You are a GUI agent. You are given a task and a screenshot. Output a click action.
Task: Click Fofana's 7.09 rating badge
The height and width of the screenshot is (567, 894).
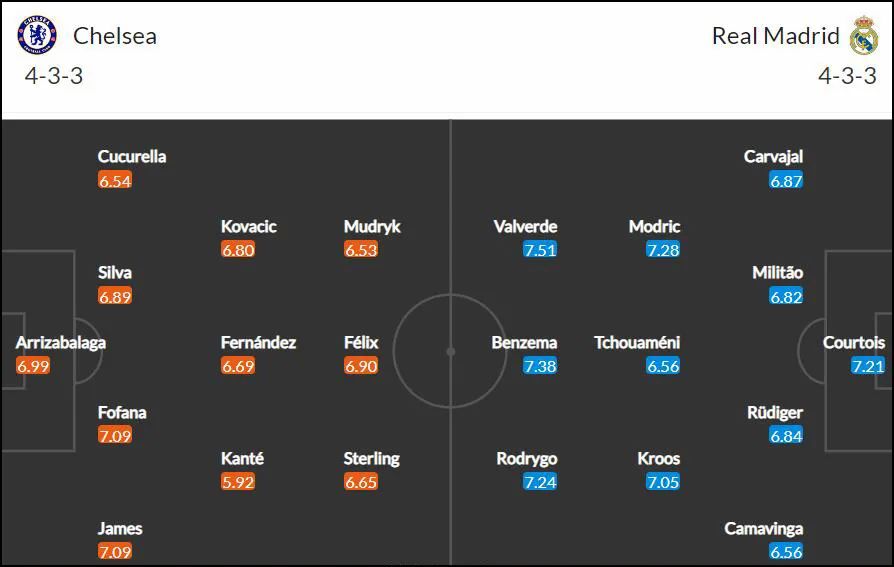click(115, 435)
